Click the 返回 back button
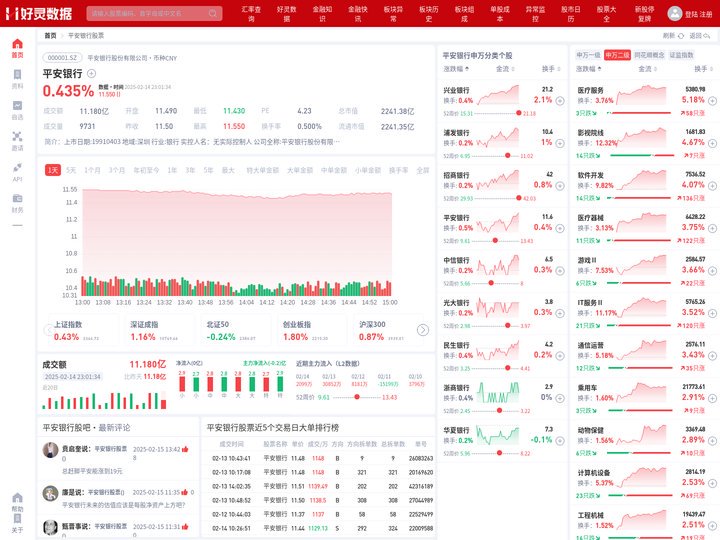Viewport: 720px width, 540px height. [x=700, y=35]
